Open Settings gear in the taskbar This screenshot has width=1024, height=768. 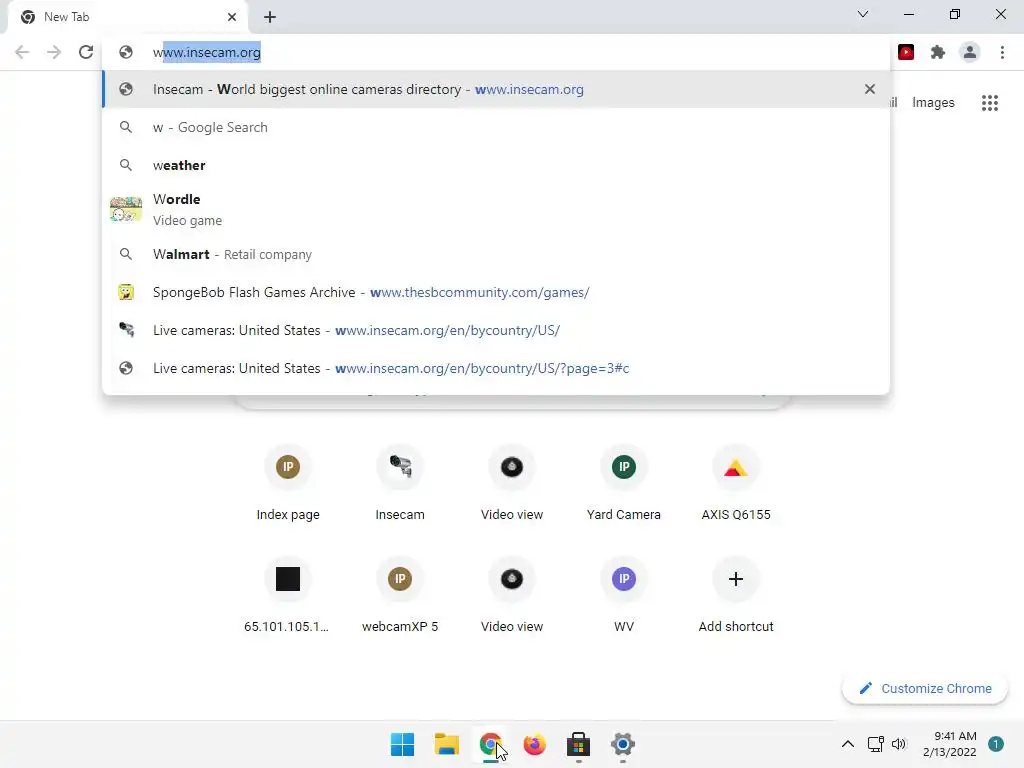pos(623,744)
